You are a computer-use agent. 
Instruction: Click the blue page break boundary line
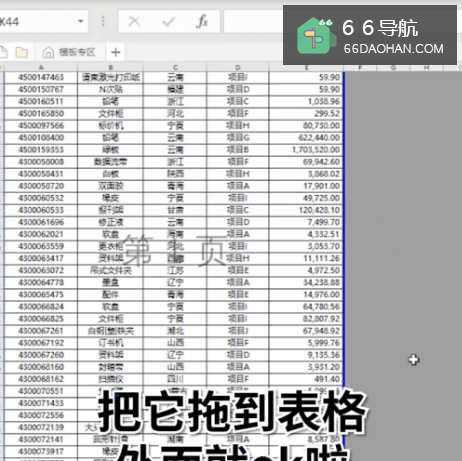tap(344, 233)
